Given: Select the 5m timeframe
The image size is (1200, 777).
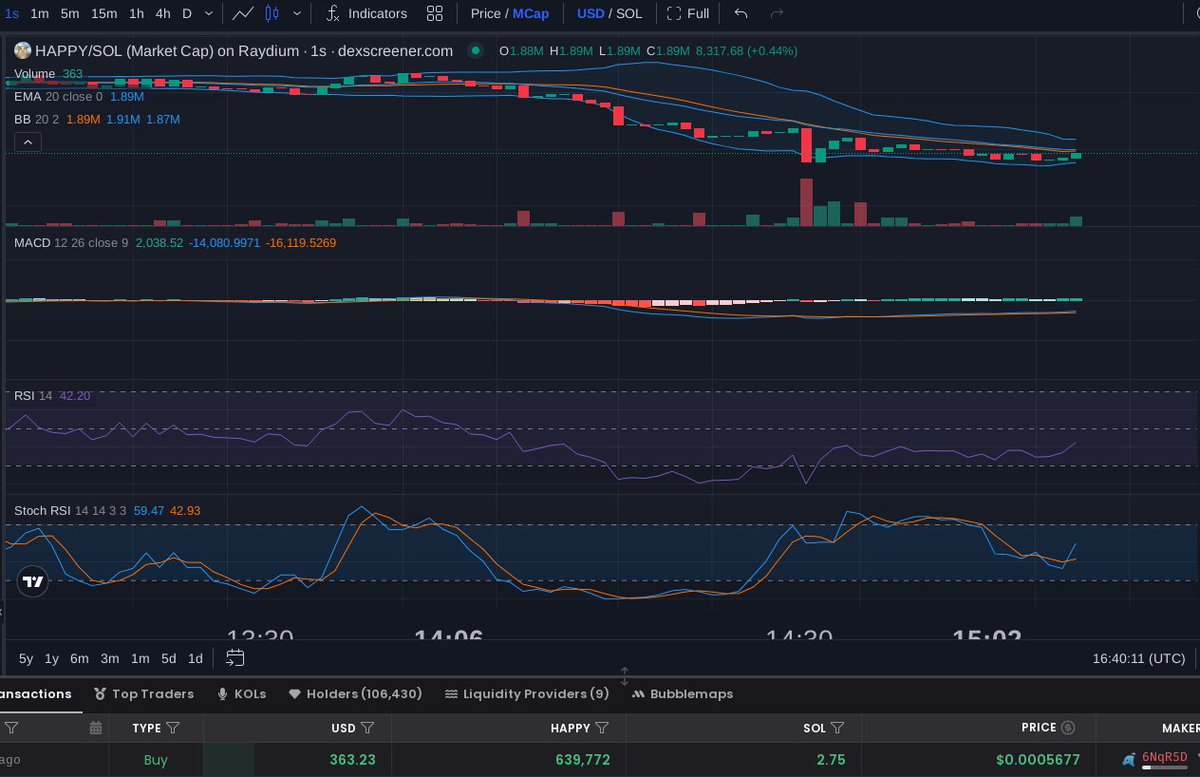Looking at the screenshot, I should tap(69, 13).
